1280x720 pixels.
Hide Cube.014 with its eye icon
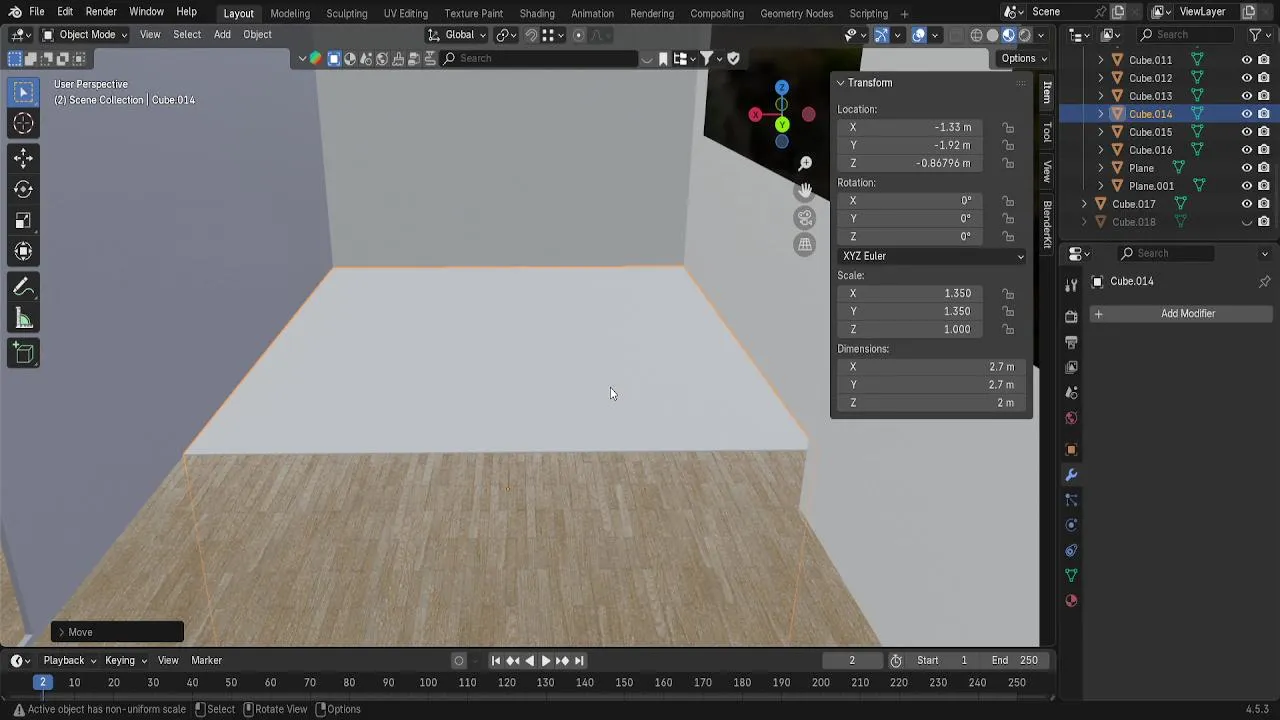1247,114
